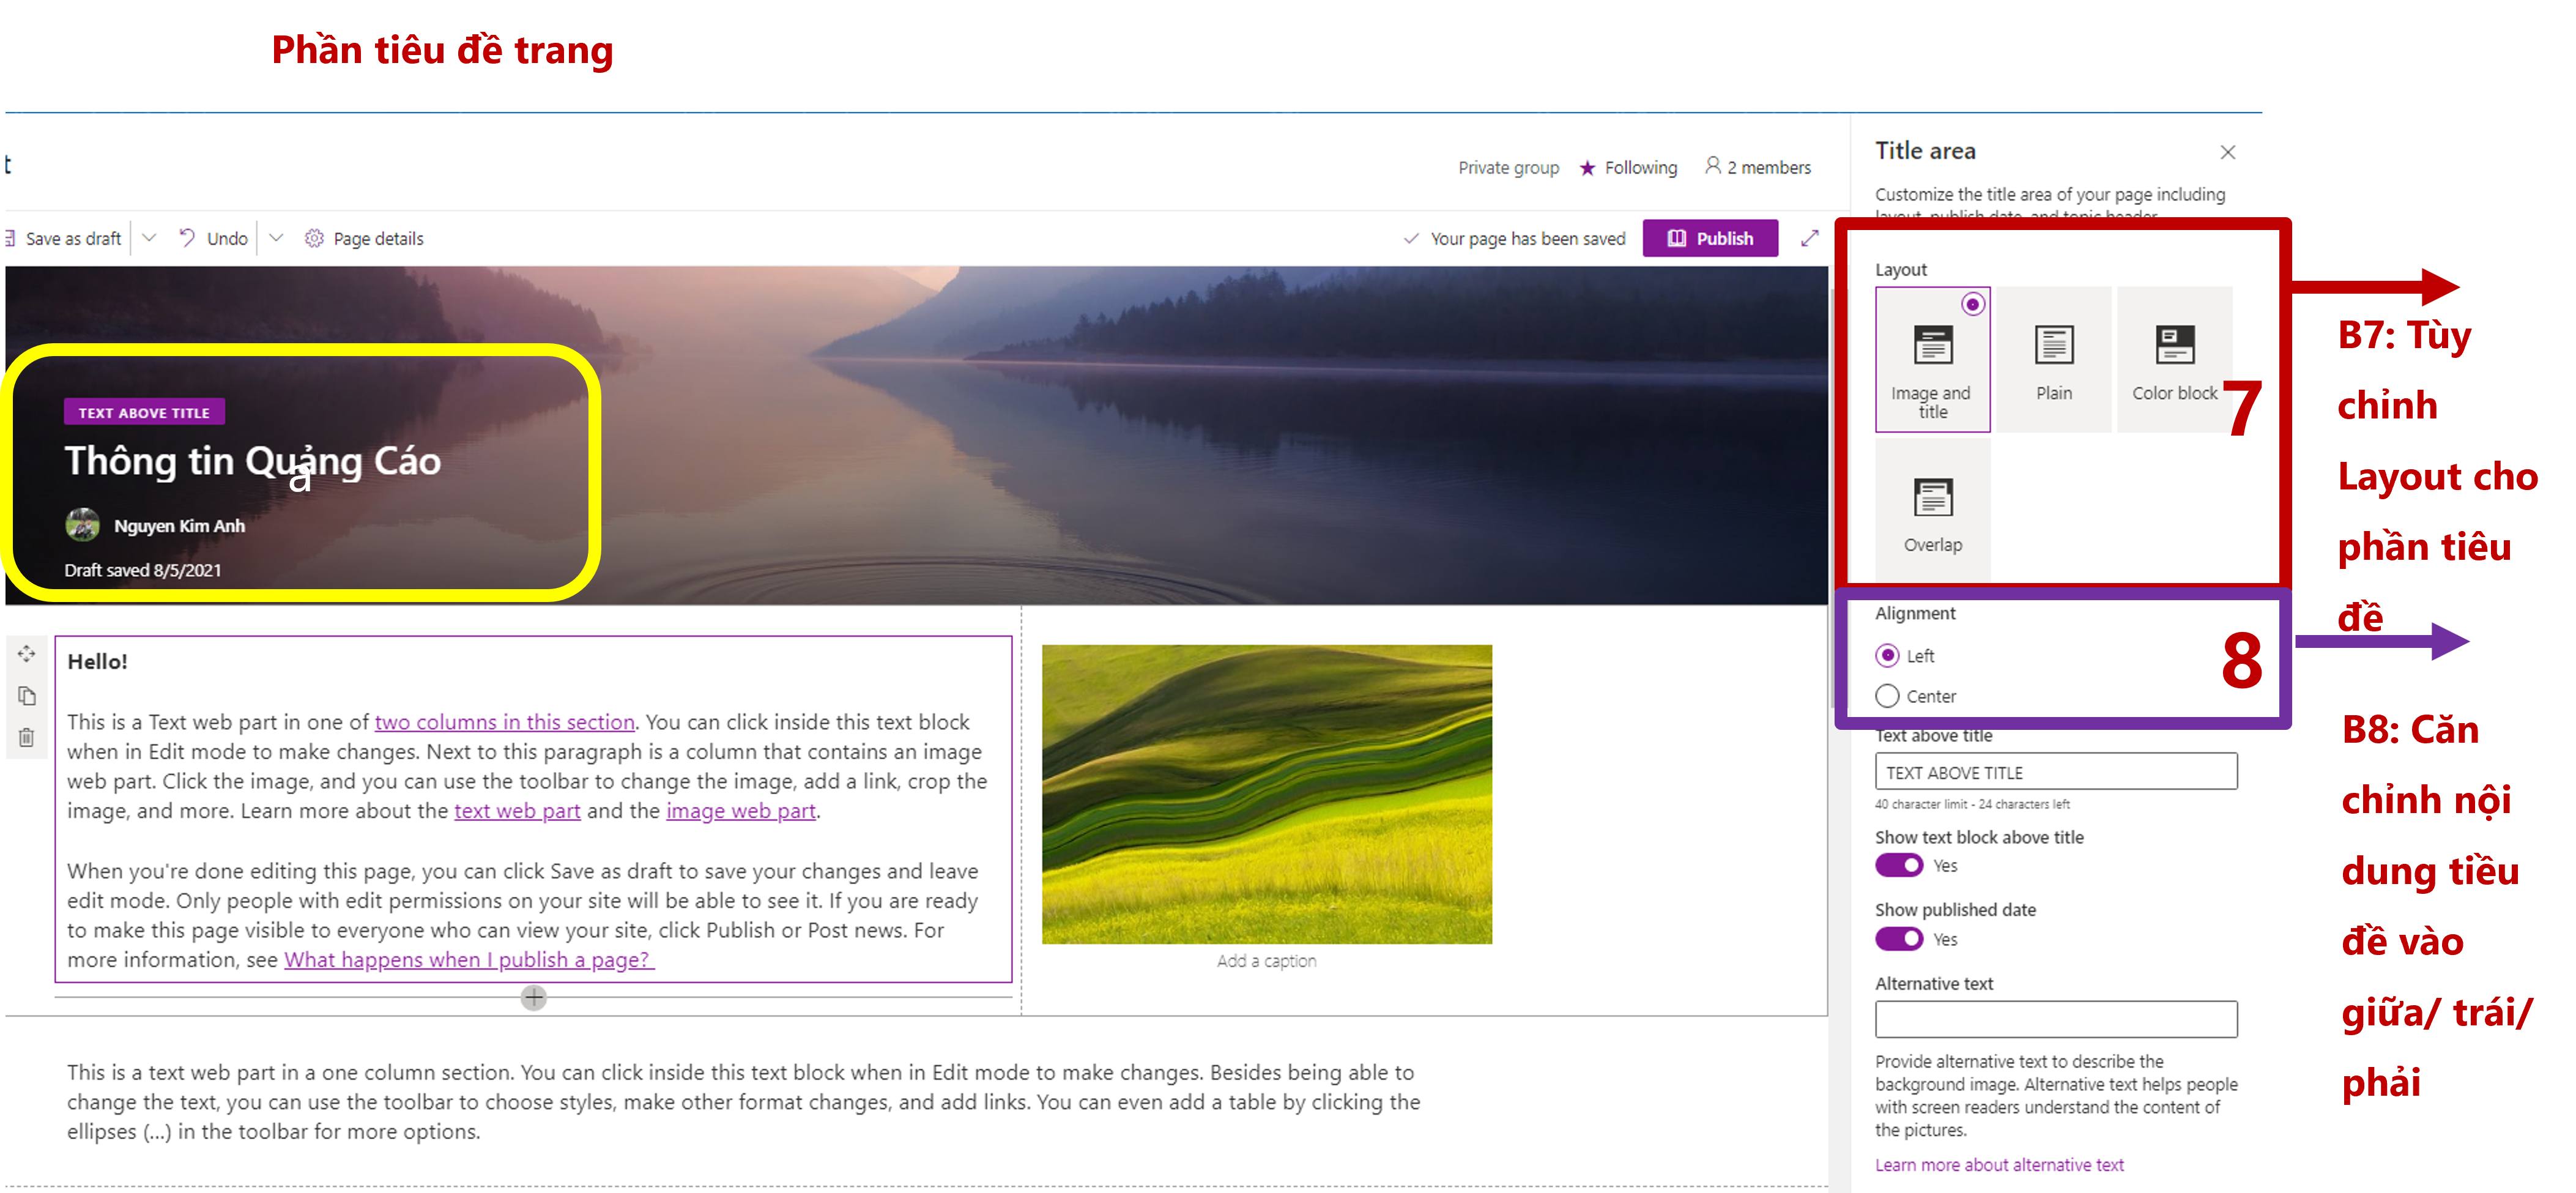Open Learn more about alternative text link

point(1998,1165)
